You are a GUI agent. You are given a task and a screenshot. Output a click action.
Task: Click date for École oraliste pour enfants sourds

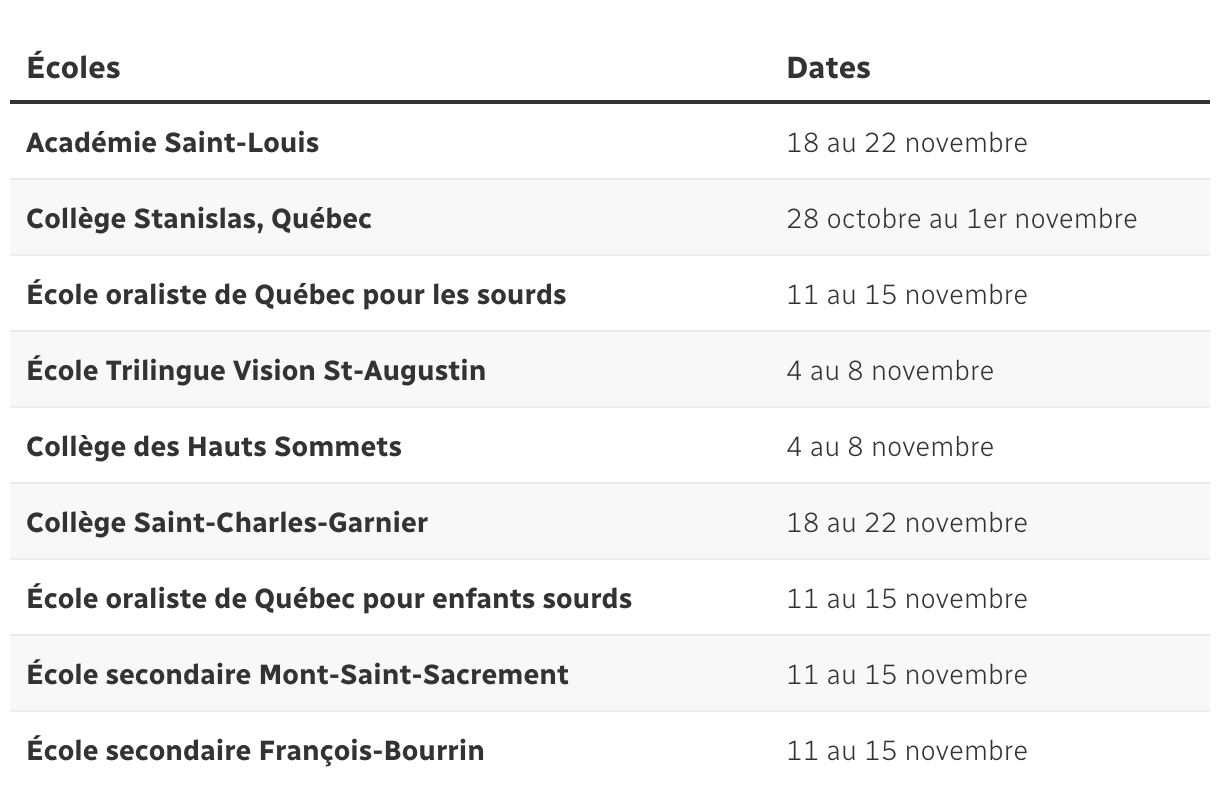point(907,599)
